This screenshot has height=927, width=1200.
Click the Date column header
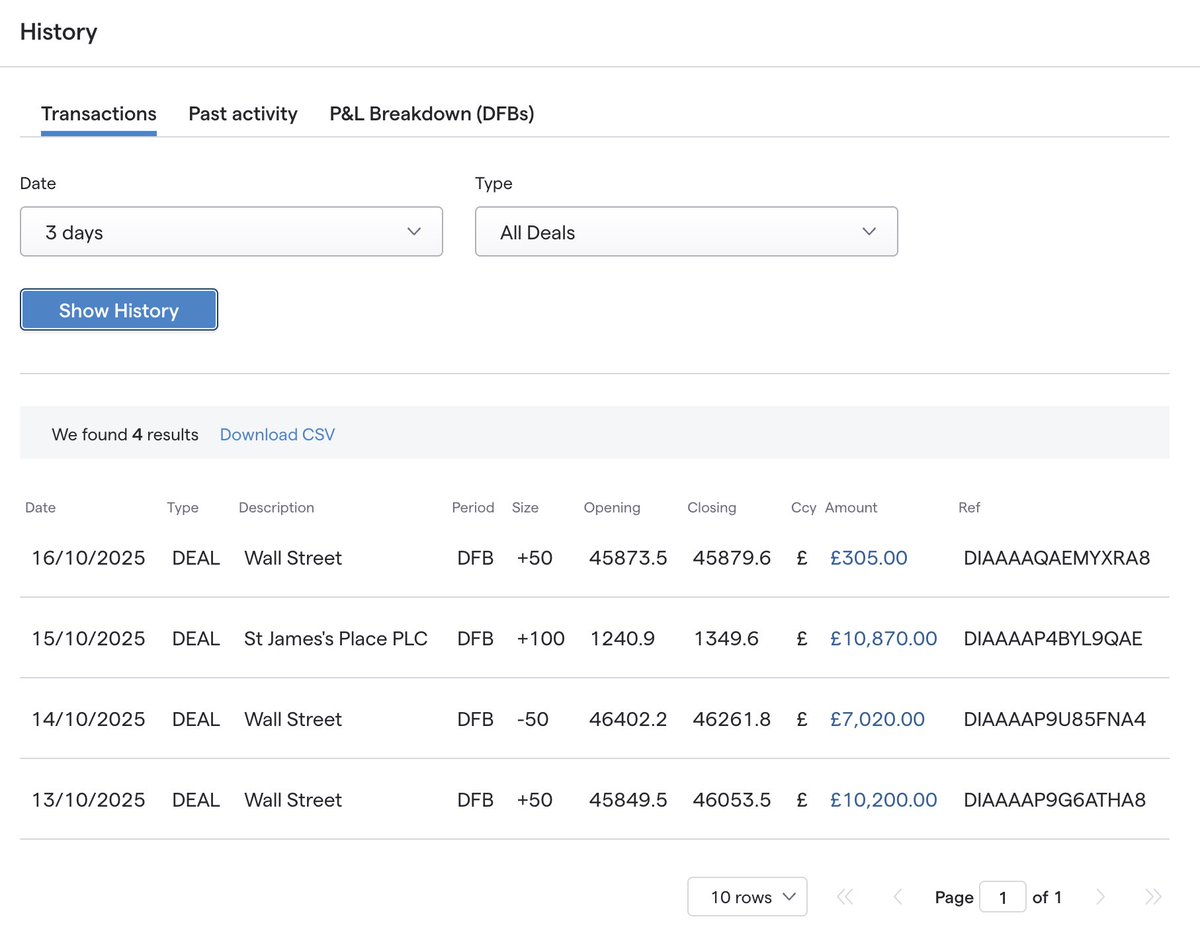[x=40, y=507]
